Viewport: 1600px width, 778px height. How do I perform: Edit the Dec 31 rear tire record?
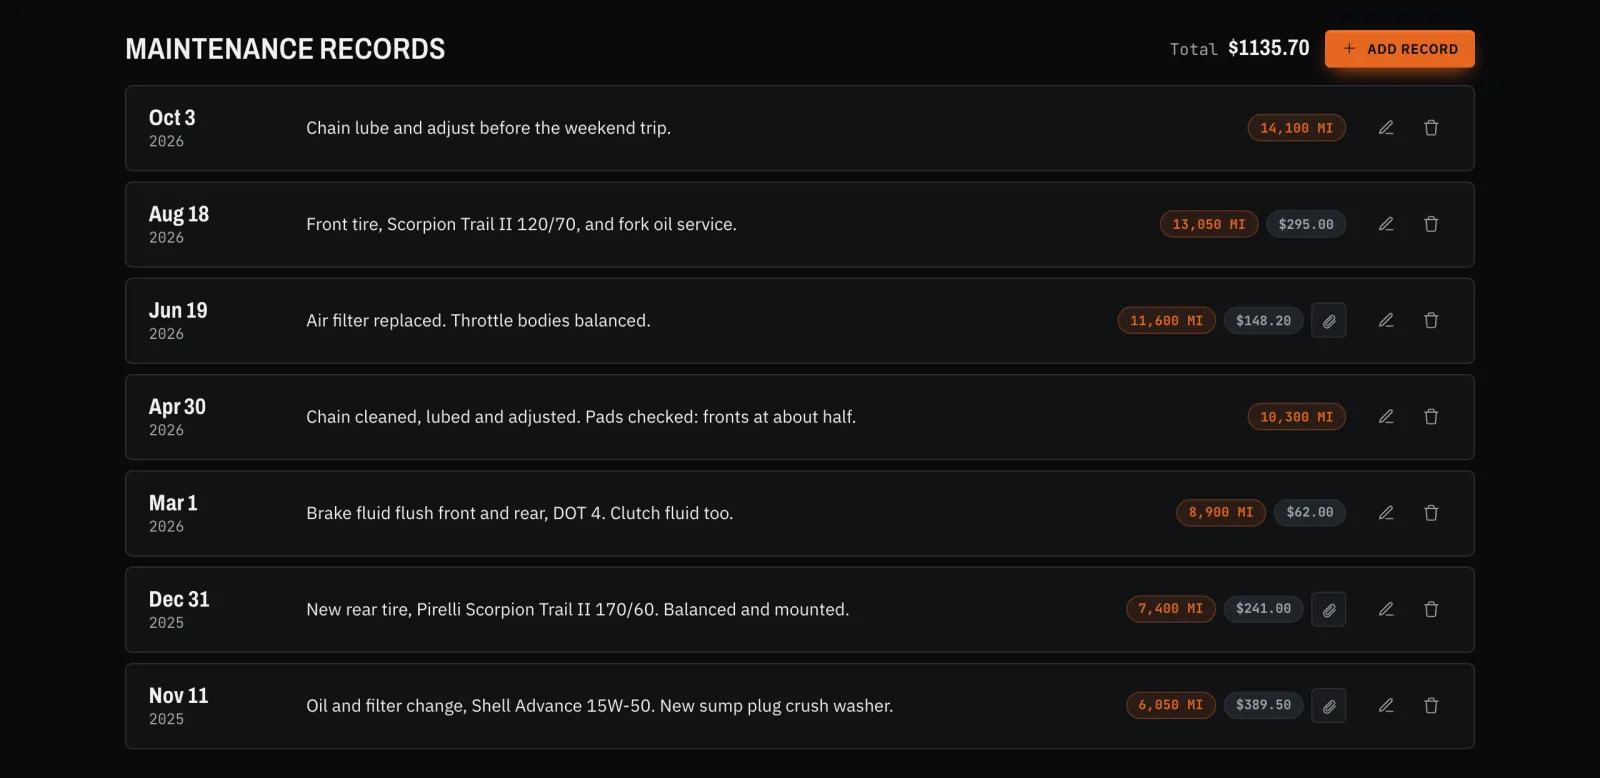(1386, 609)
